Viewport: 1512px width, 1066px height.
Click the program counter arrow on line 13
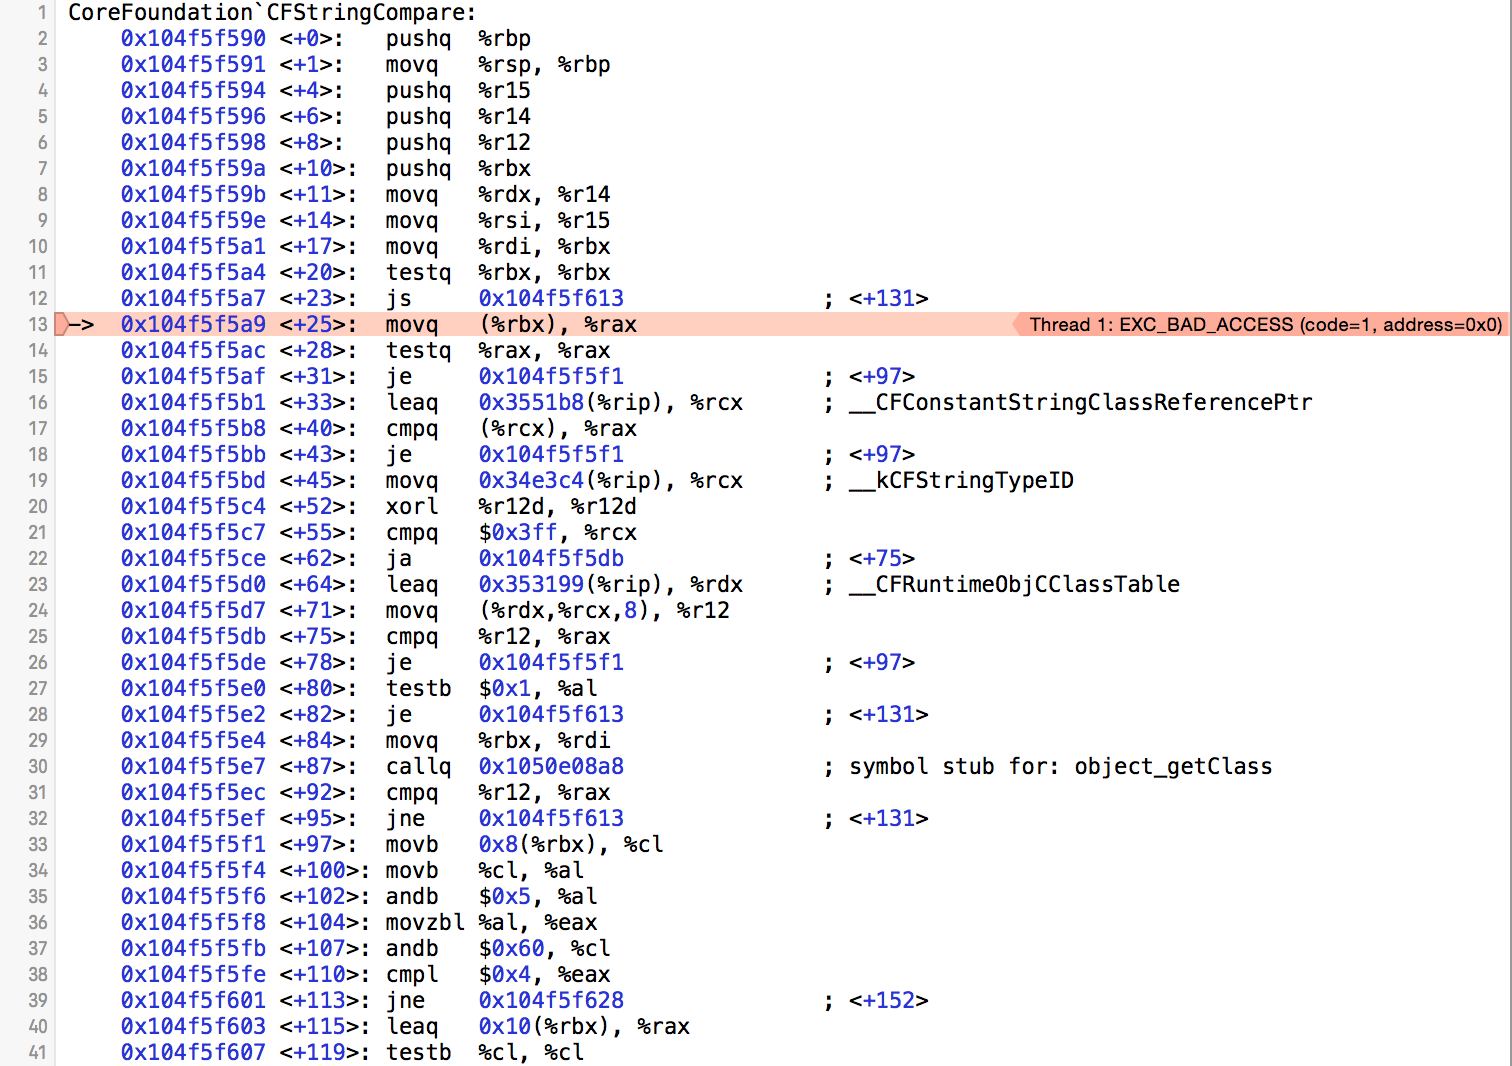coord(75,324)
